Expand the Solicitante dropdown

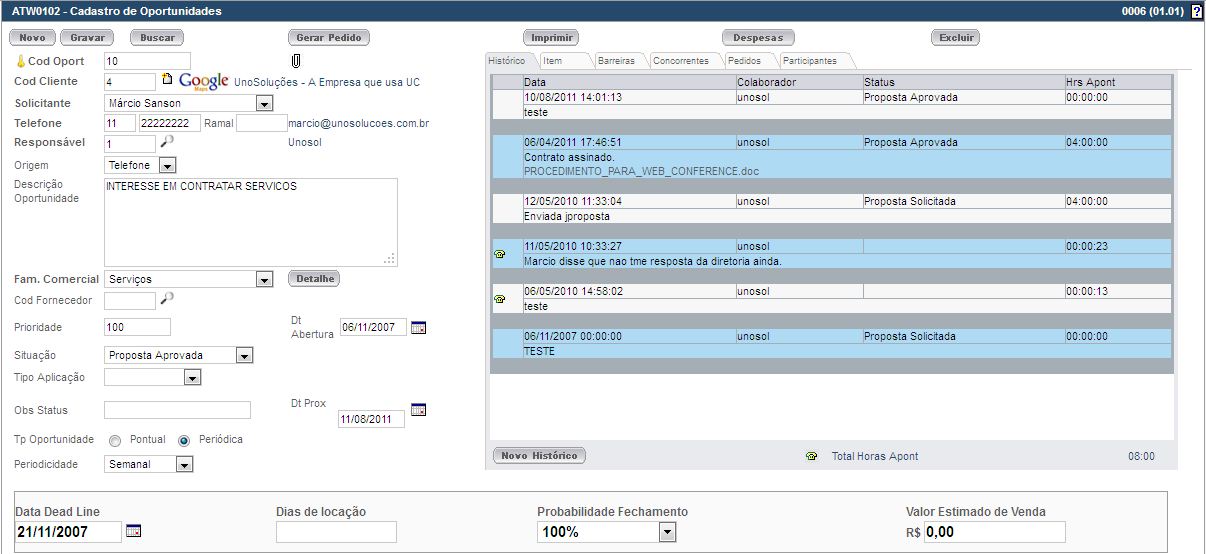coord(264,104)
